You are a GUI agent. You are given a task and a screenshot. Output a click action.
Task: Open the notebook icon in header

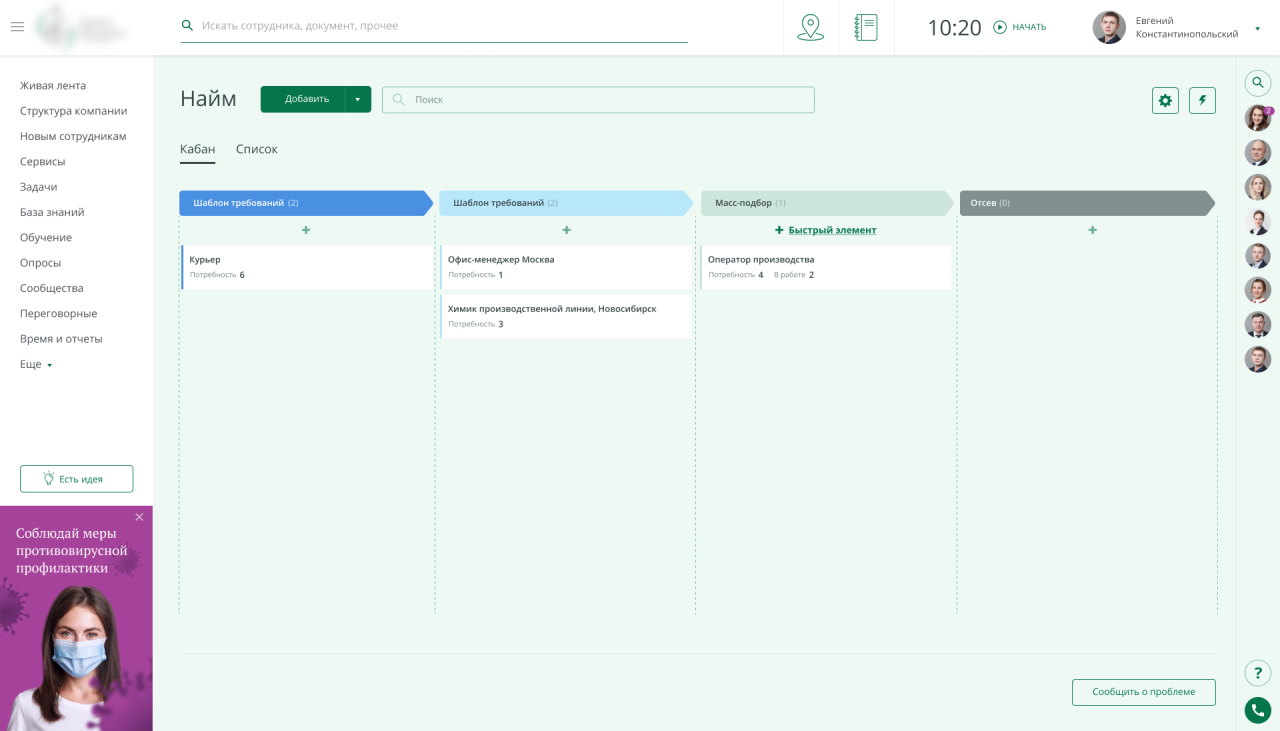[866, 27]
